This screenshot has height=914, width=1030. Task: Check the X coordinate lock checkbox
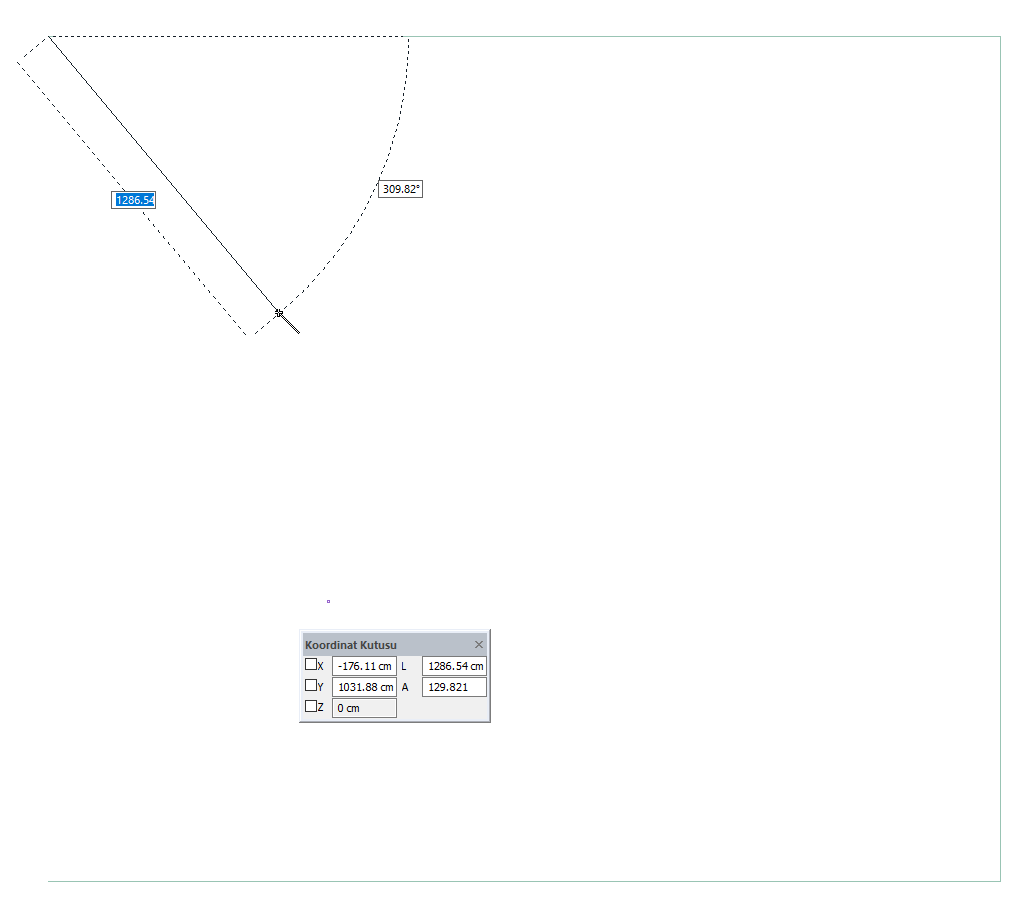[311, 664]
